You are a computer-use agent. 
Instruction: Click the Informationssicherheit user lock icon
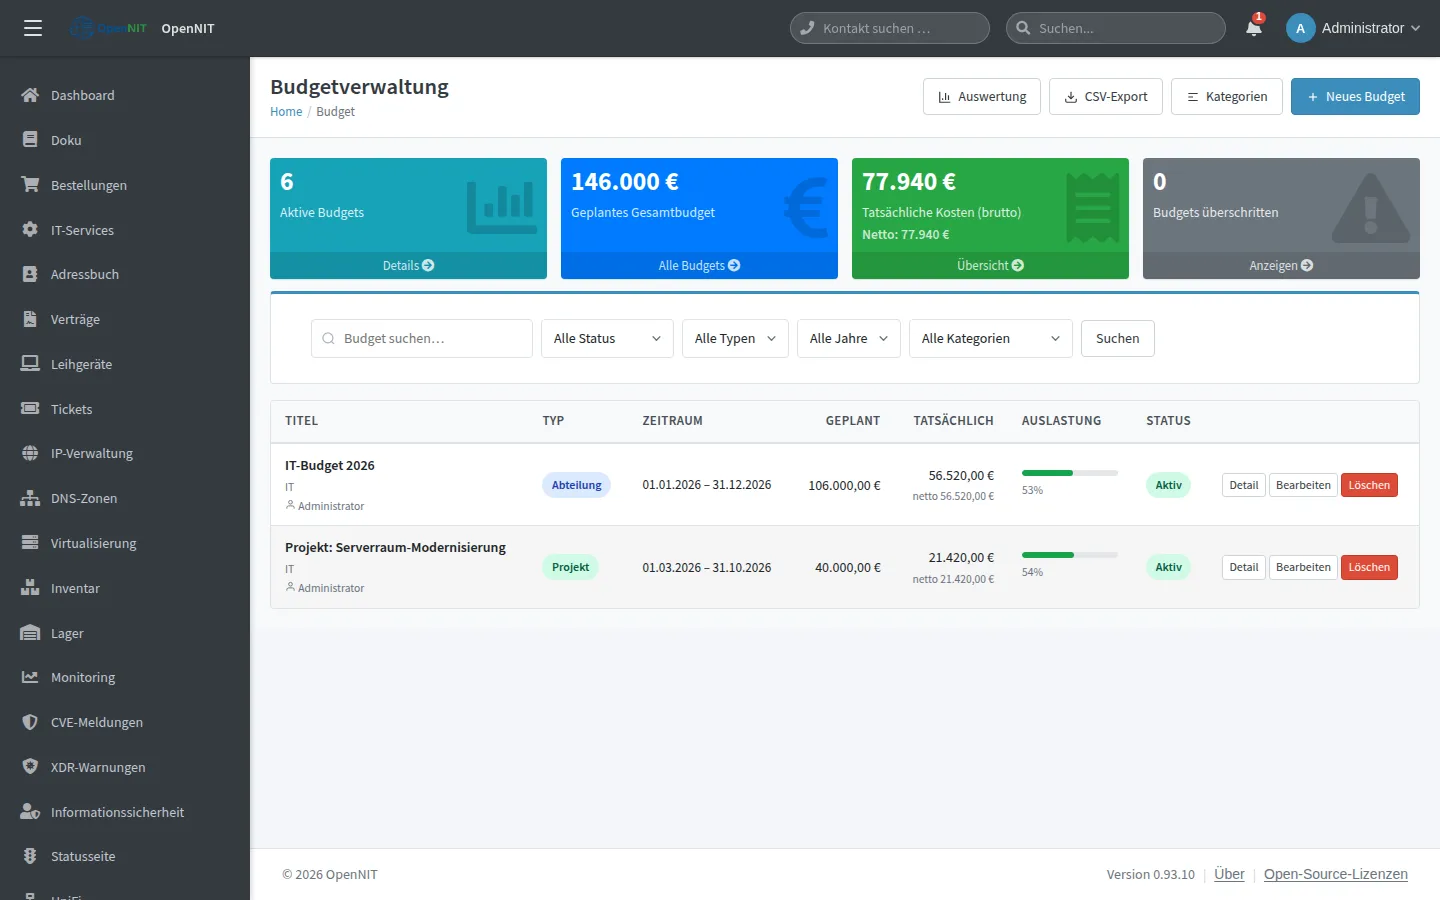tap(30, 812)
